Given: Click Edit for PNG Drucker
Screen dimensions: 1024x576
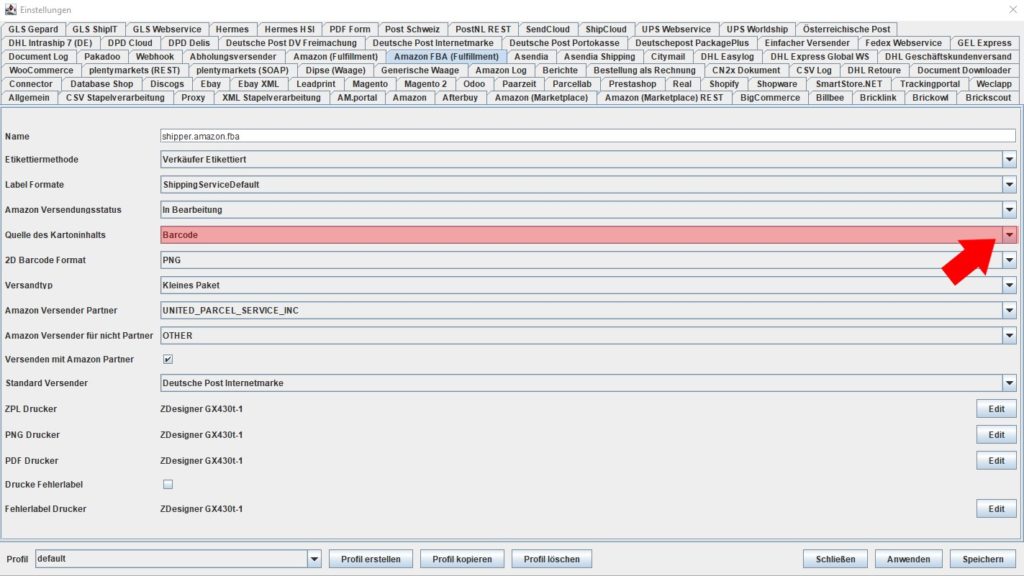Looking at the screenshot, I should pos(996,435).
